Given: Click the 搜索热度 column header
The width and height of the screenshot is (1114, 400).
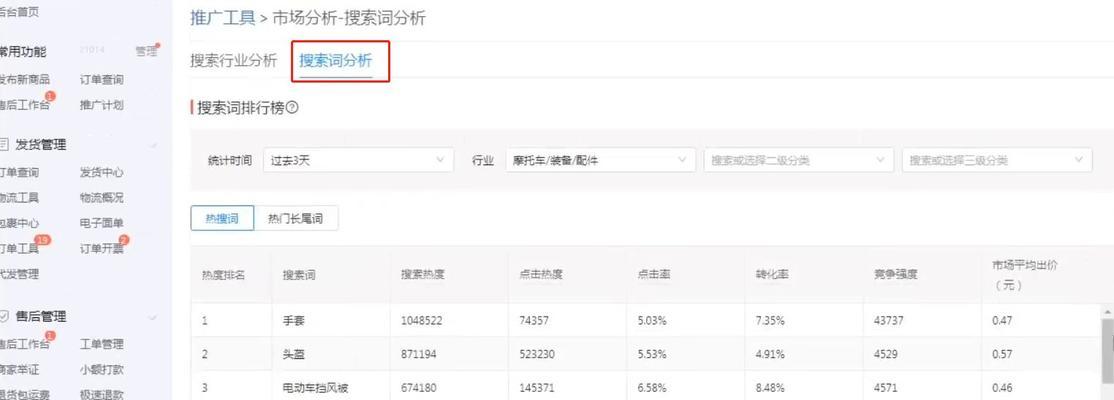Looking at the screenshot, I should (423, 274).
